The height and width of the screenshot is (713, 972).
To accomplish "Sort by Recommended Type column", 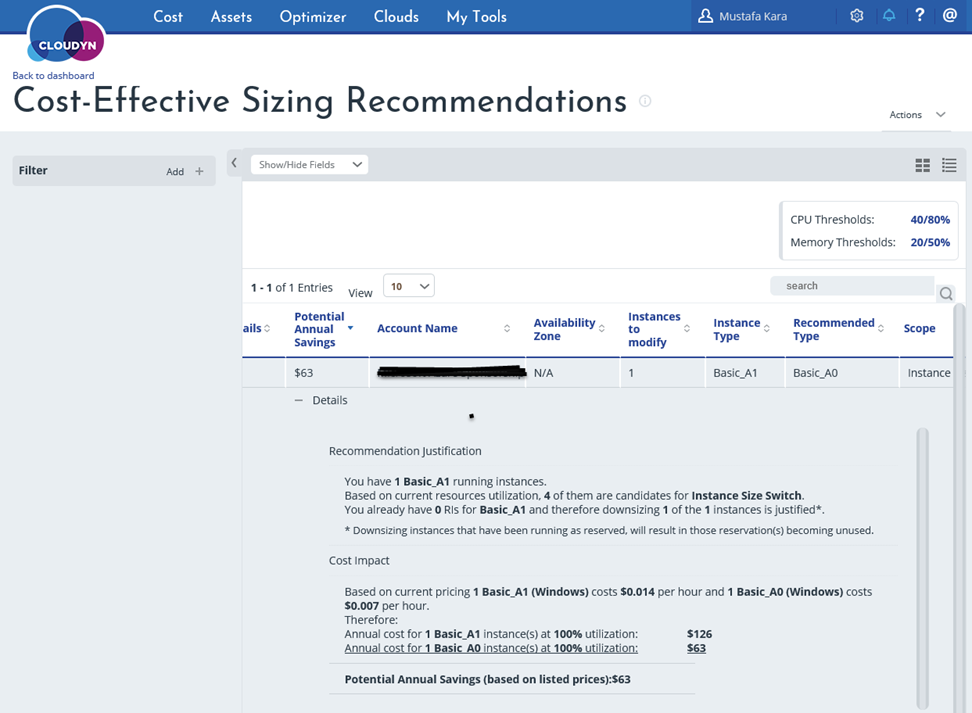I will click(x=881, y=329).
